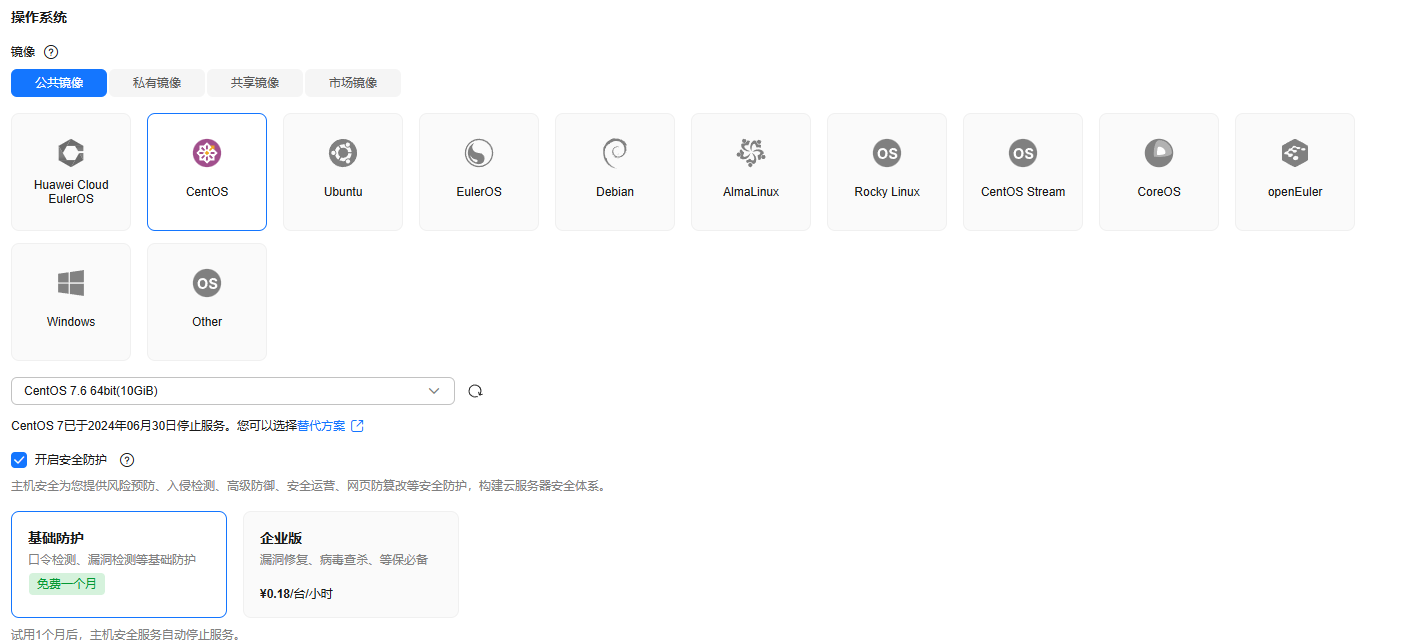Open the CentOS 7.6 64bit version dropdown

point(233,391)
